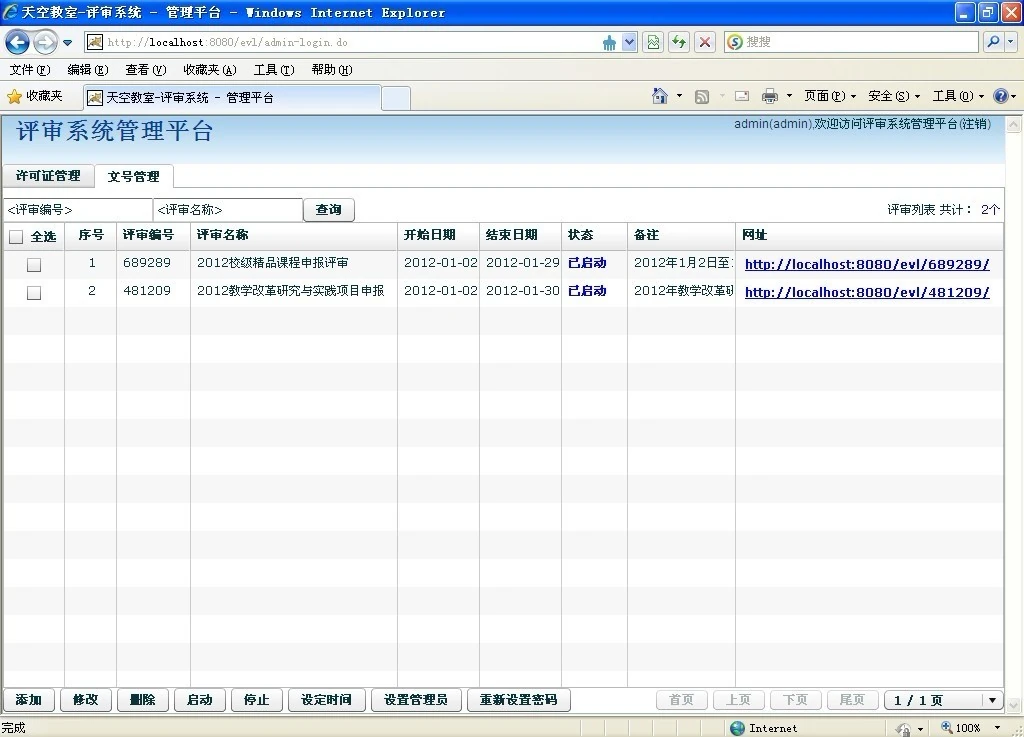The width and height of the screenshot is (1024, 737).
Task: Open the 查看(V) menu
Action: [x=146, y=70]
